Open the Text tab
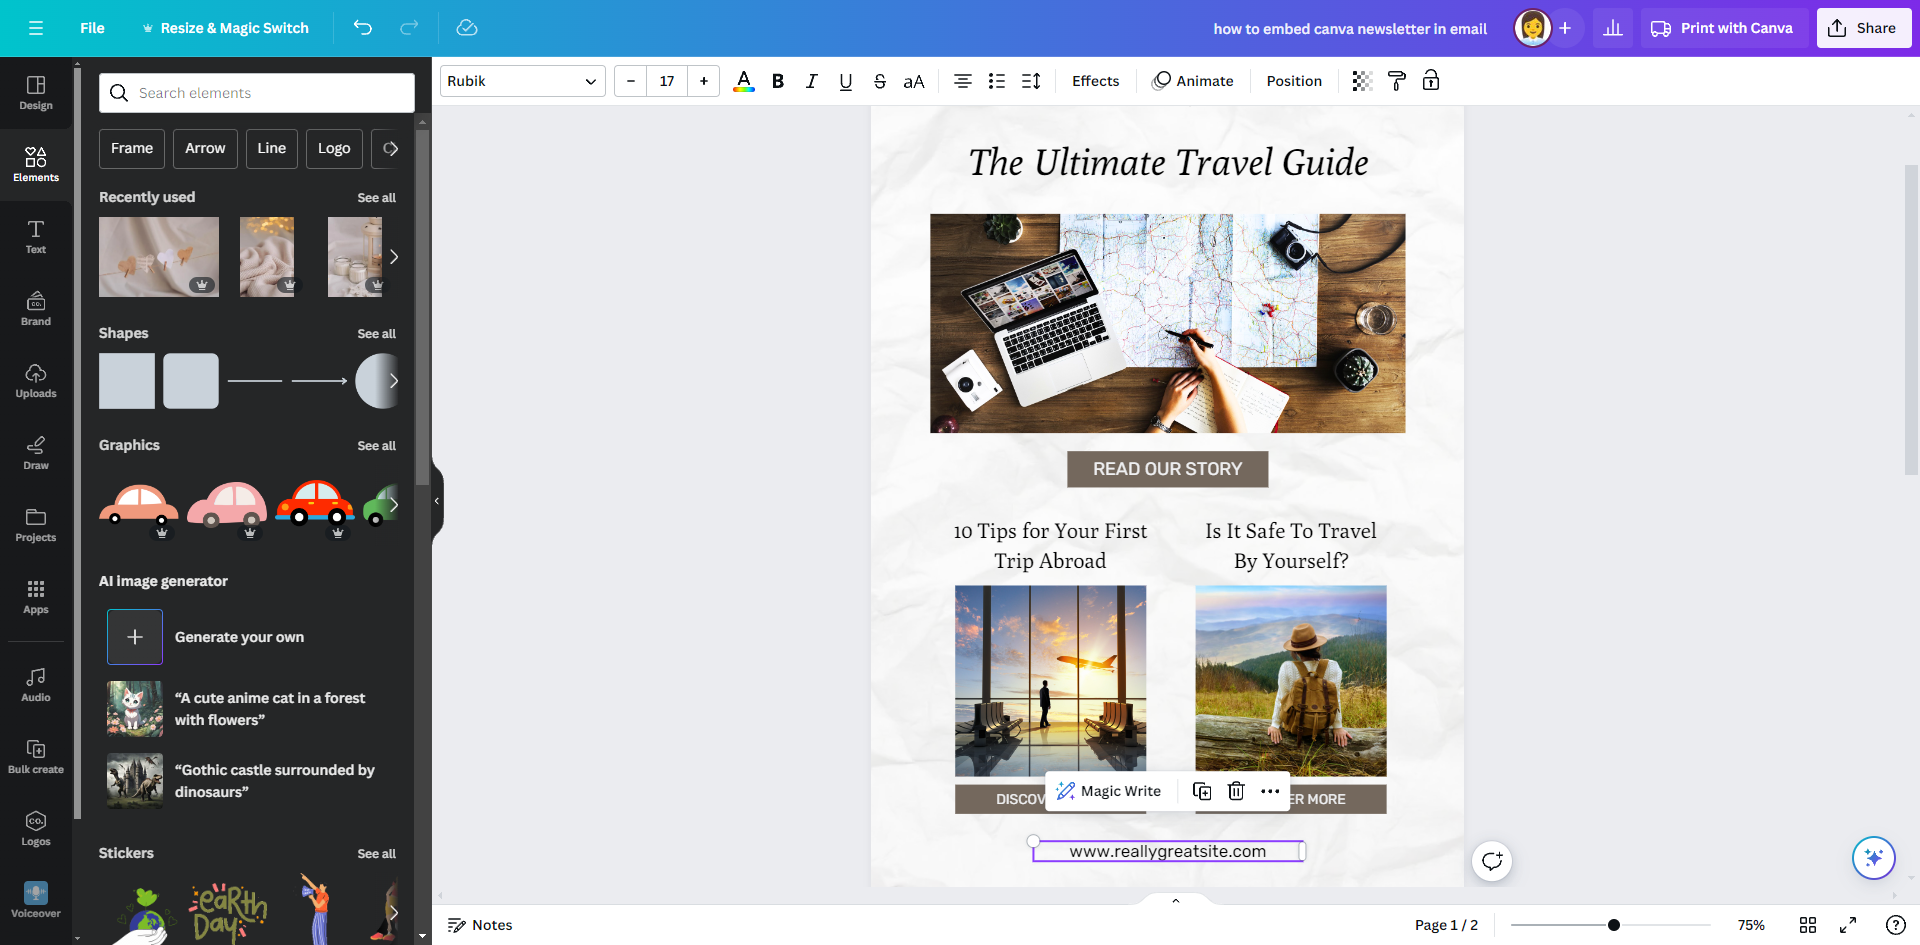This screenshot has width=1920, height=945. tap(36, 237)
